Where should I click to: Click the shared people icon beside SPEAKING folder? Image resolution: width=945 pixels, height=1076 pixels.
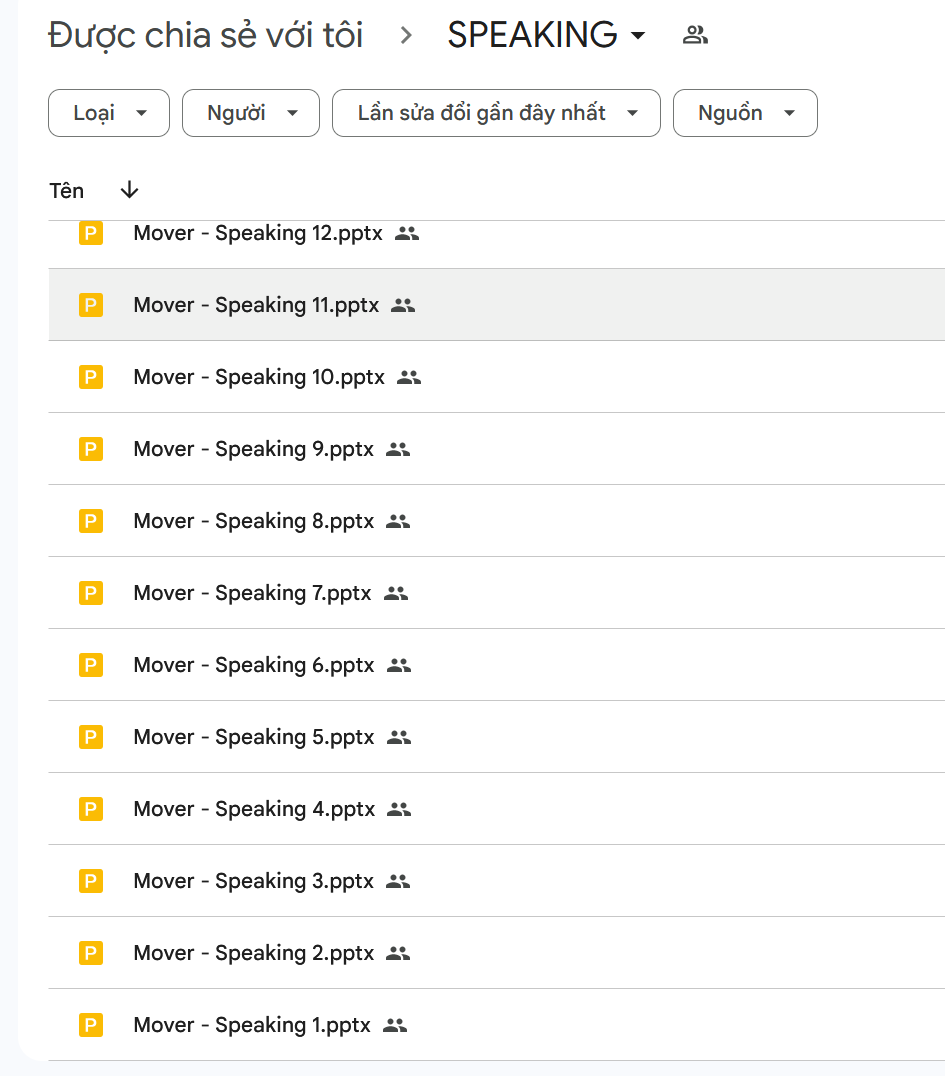(x=695, y=36)
